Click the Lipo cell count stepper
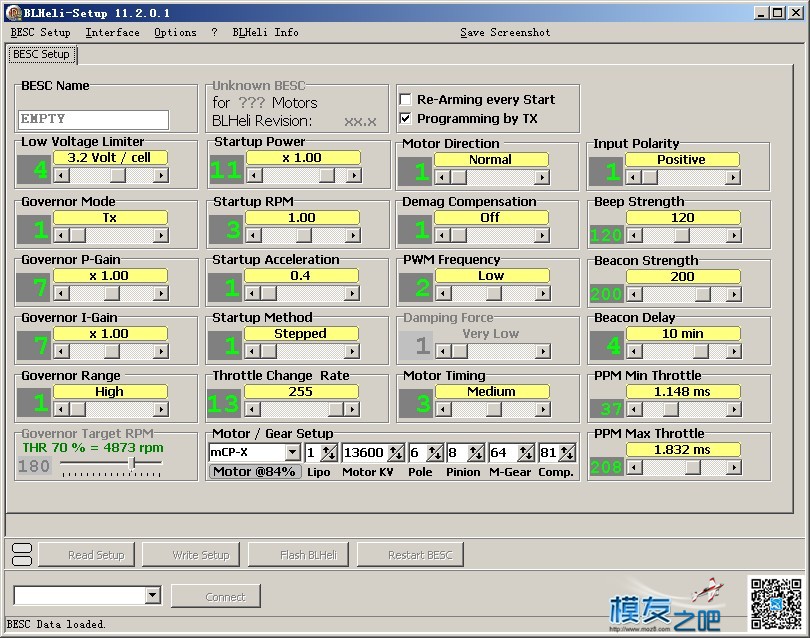This screenshot has height=638, width=810. click(329, 453)
